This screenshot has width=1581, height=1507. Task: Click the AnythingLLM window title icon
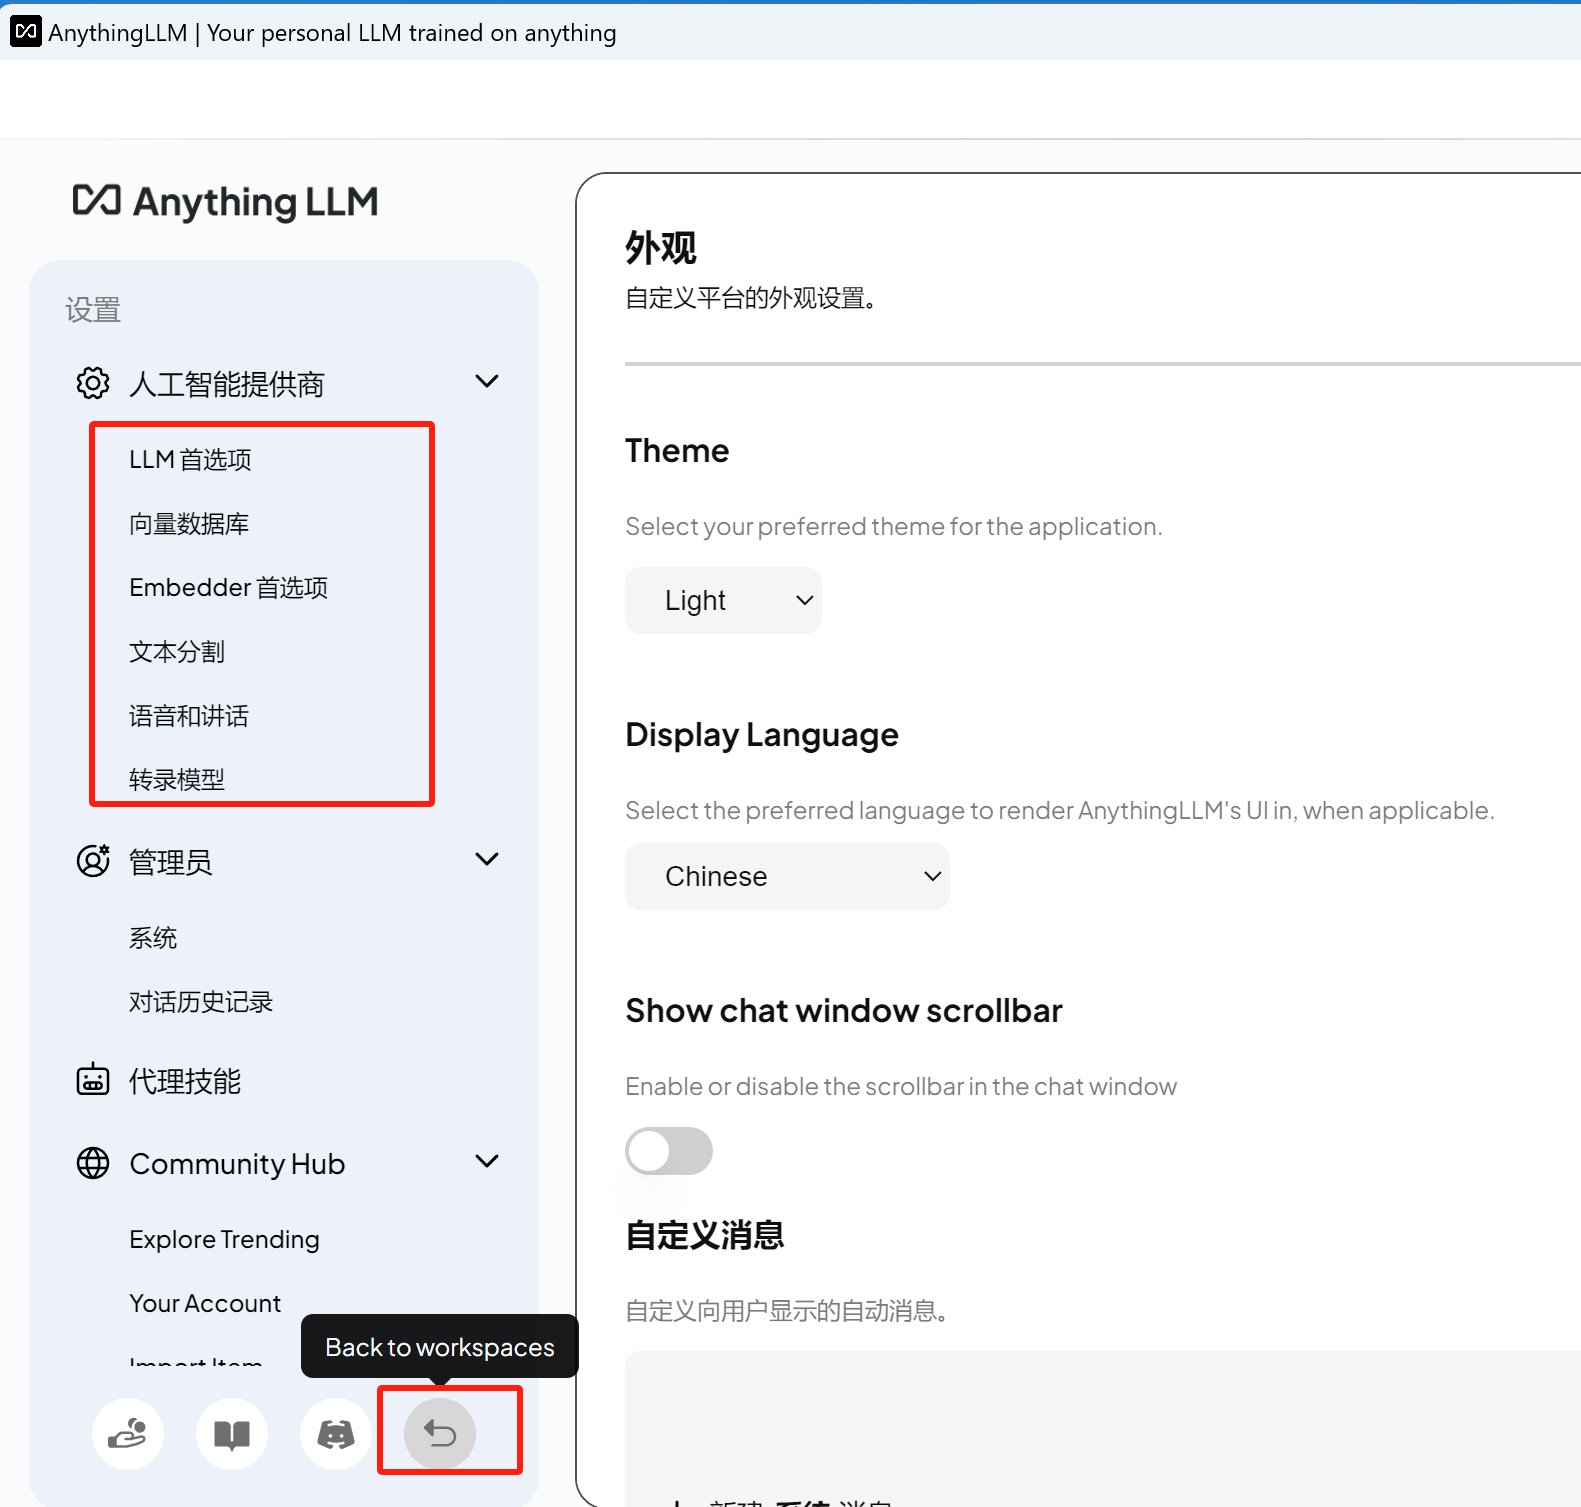(26, 31)
